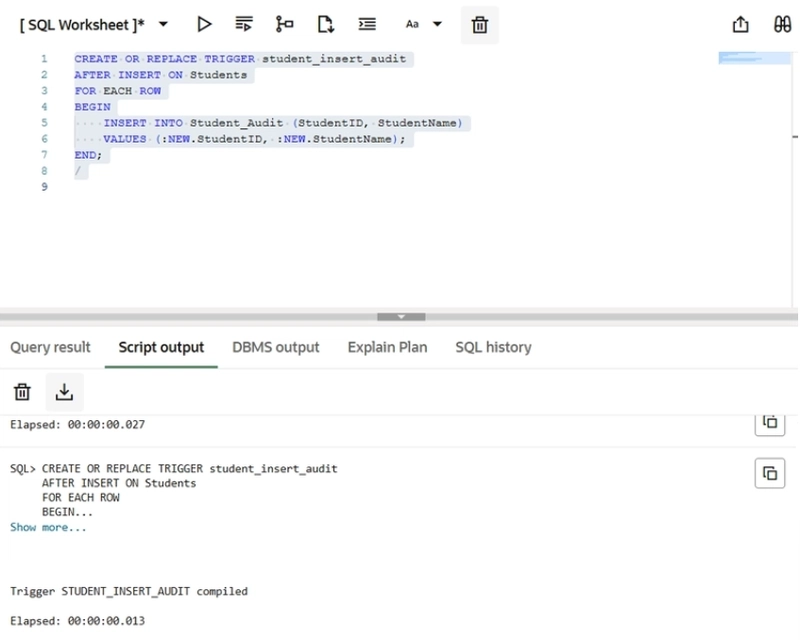This screenshot has width=800, height=640.
Task: Click the Run Script toolbar icon
Action: pyautogui.click(x=243, y=24)
